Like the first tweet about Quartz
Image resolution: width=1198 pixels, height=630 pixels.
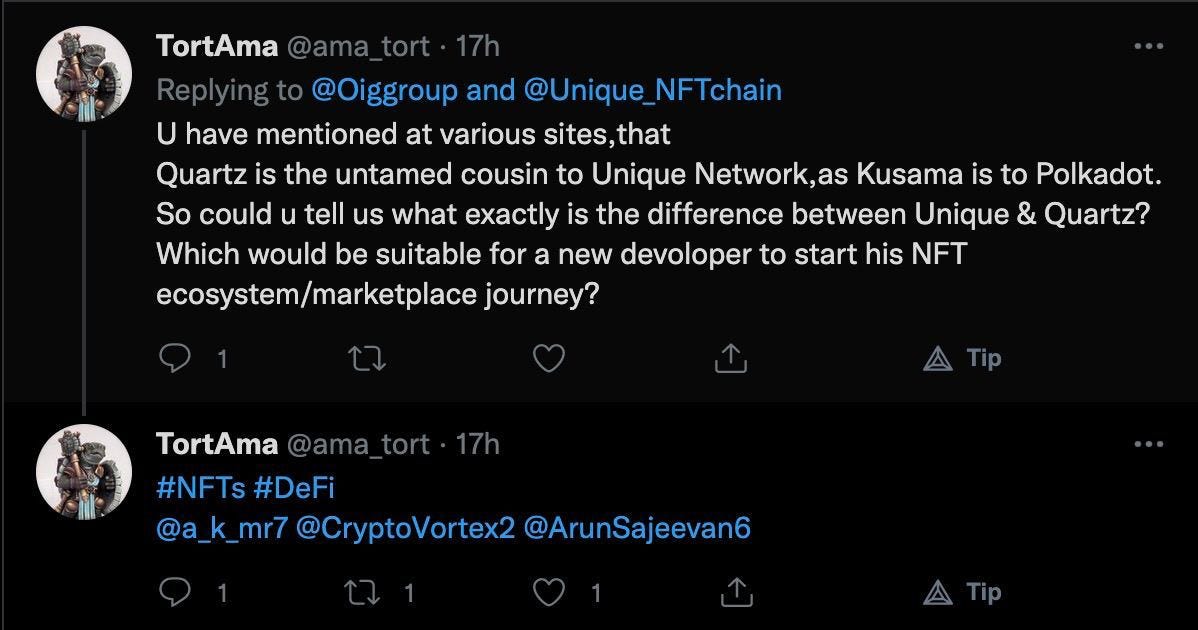[549, 357]
